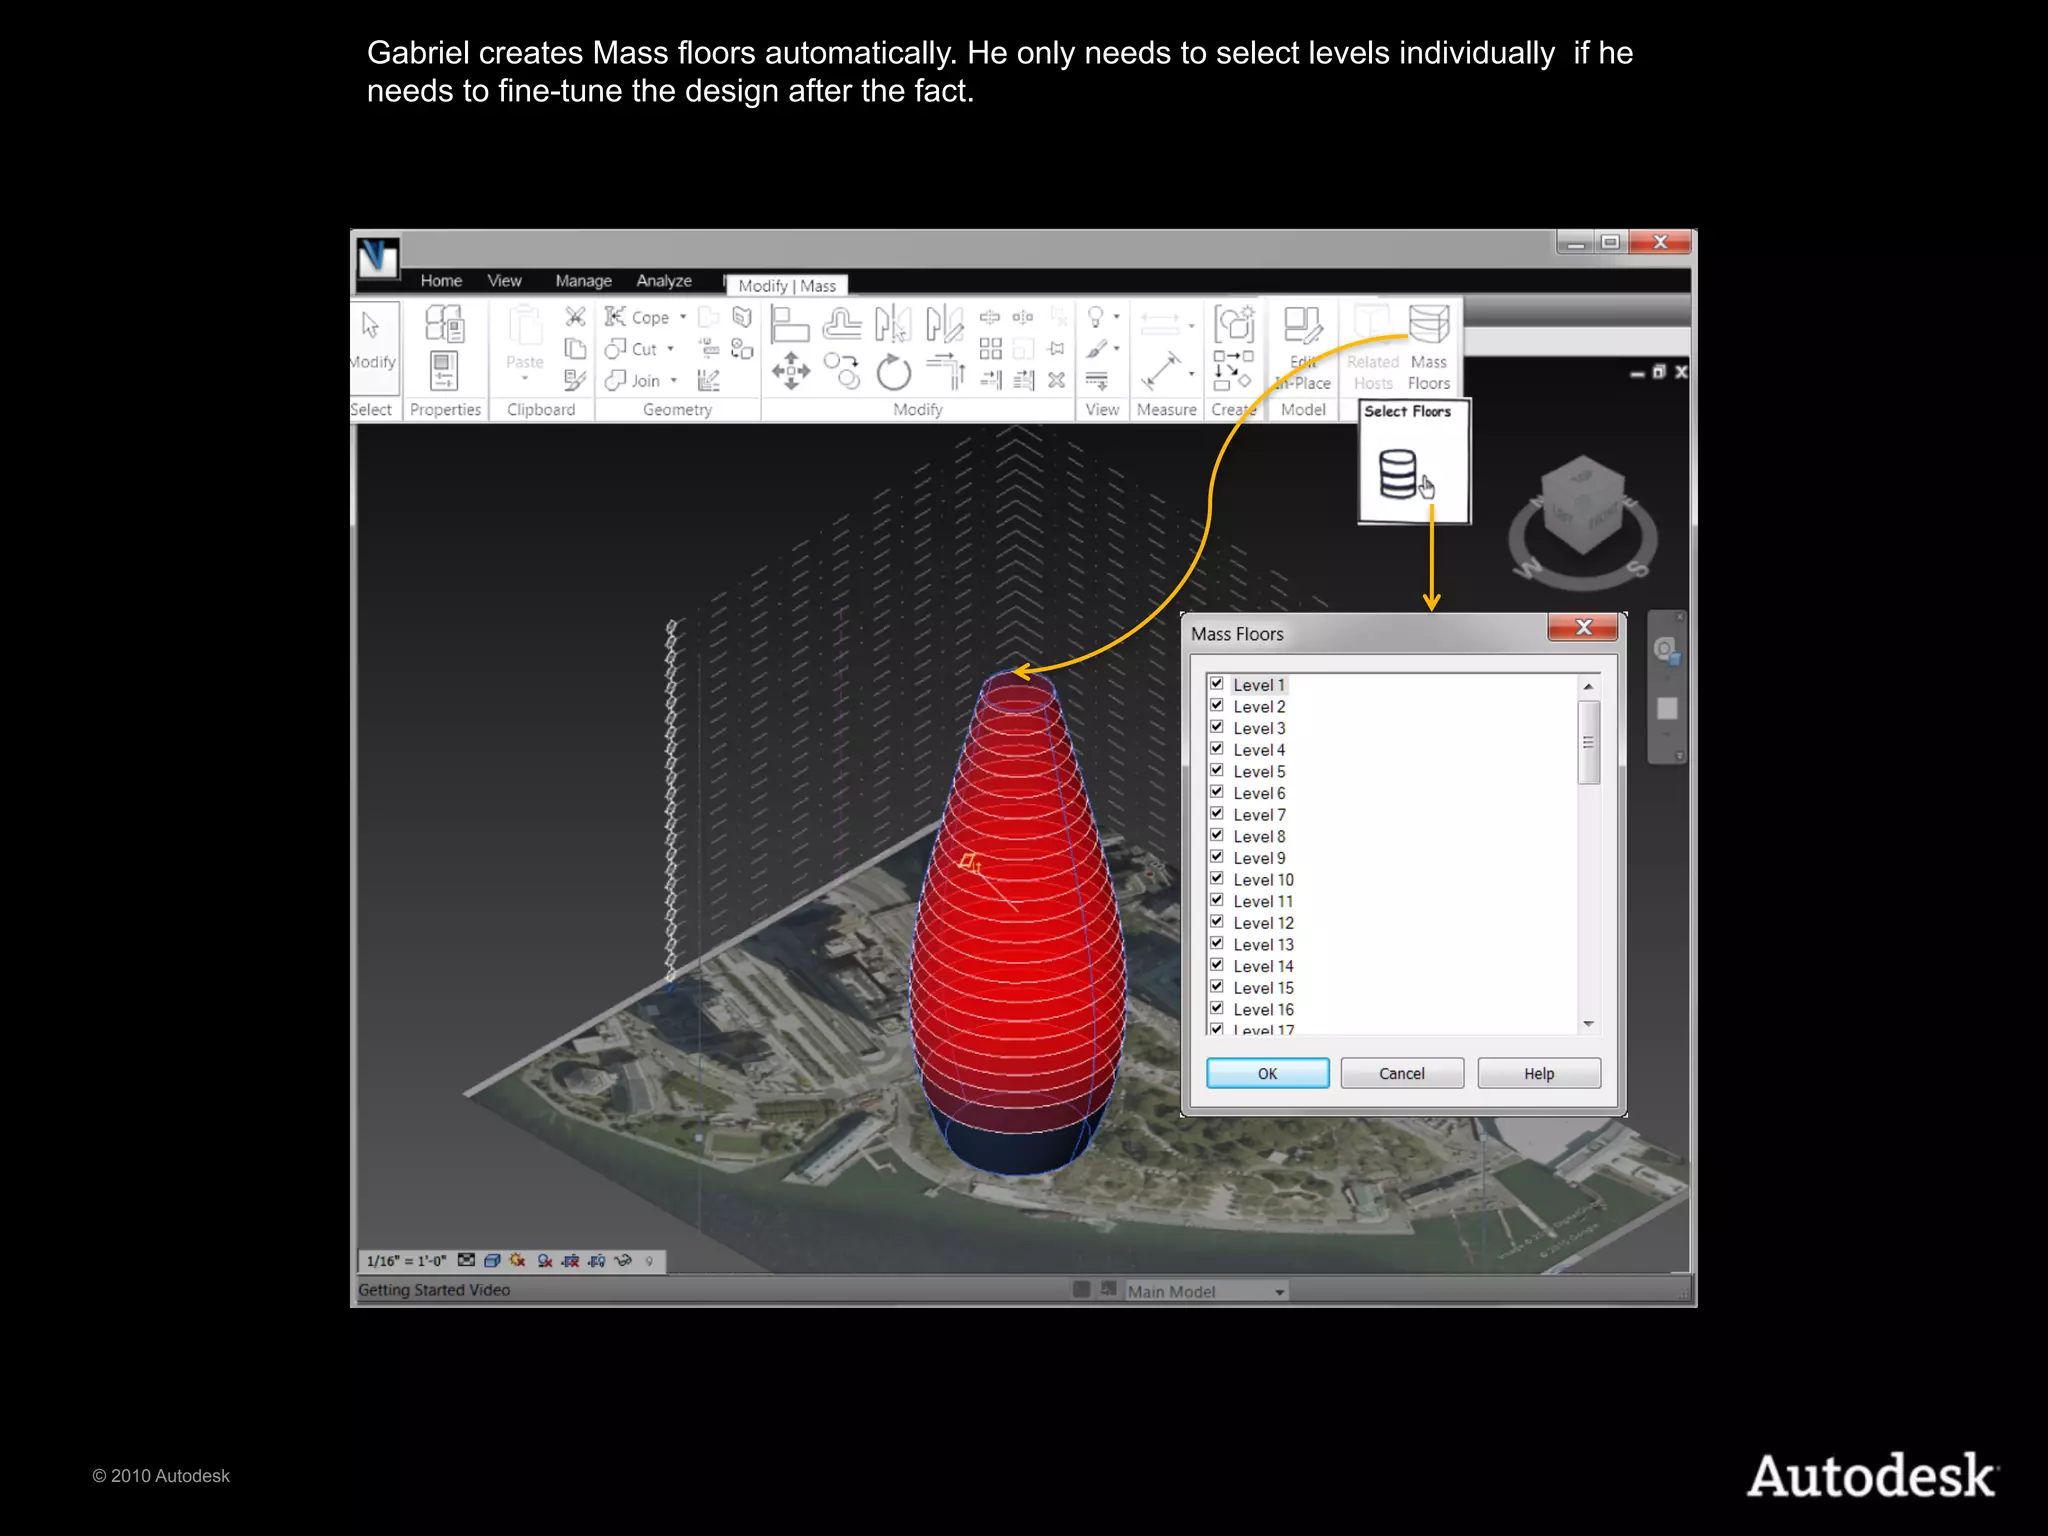Screen dimensions: 2048x1536
Task: Select Trim/Extend to Corner tool
Action: pyautogui.click(x=945, y=371)
